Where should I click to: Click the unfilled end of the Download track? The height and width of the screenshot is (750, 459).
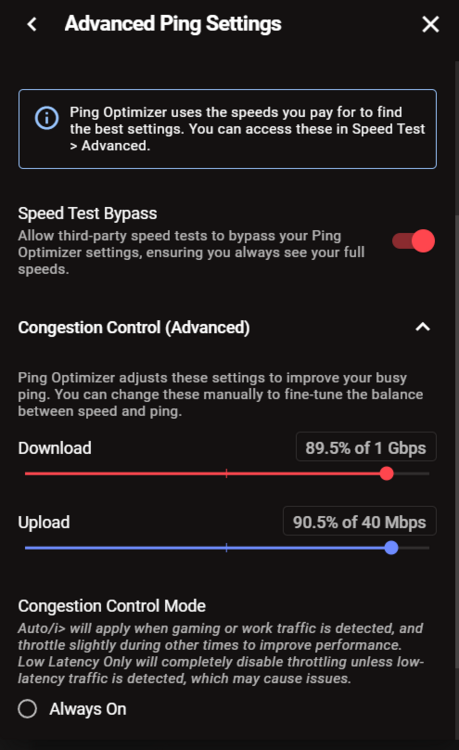[412, 474]
